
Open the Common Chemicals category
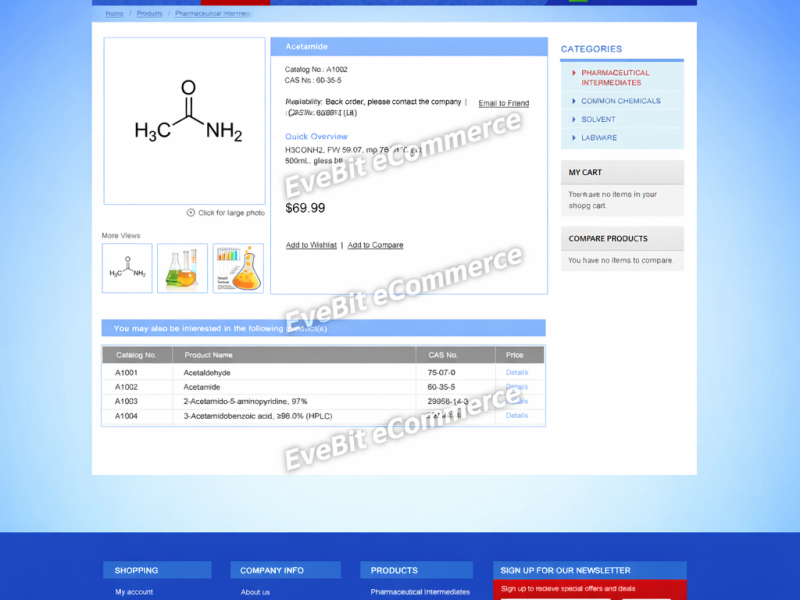(x=620, y=101)
